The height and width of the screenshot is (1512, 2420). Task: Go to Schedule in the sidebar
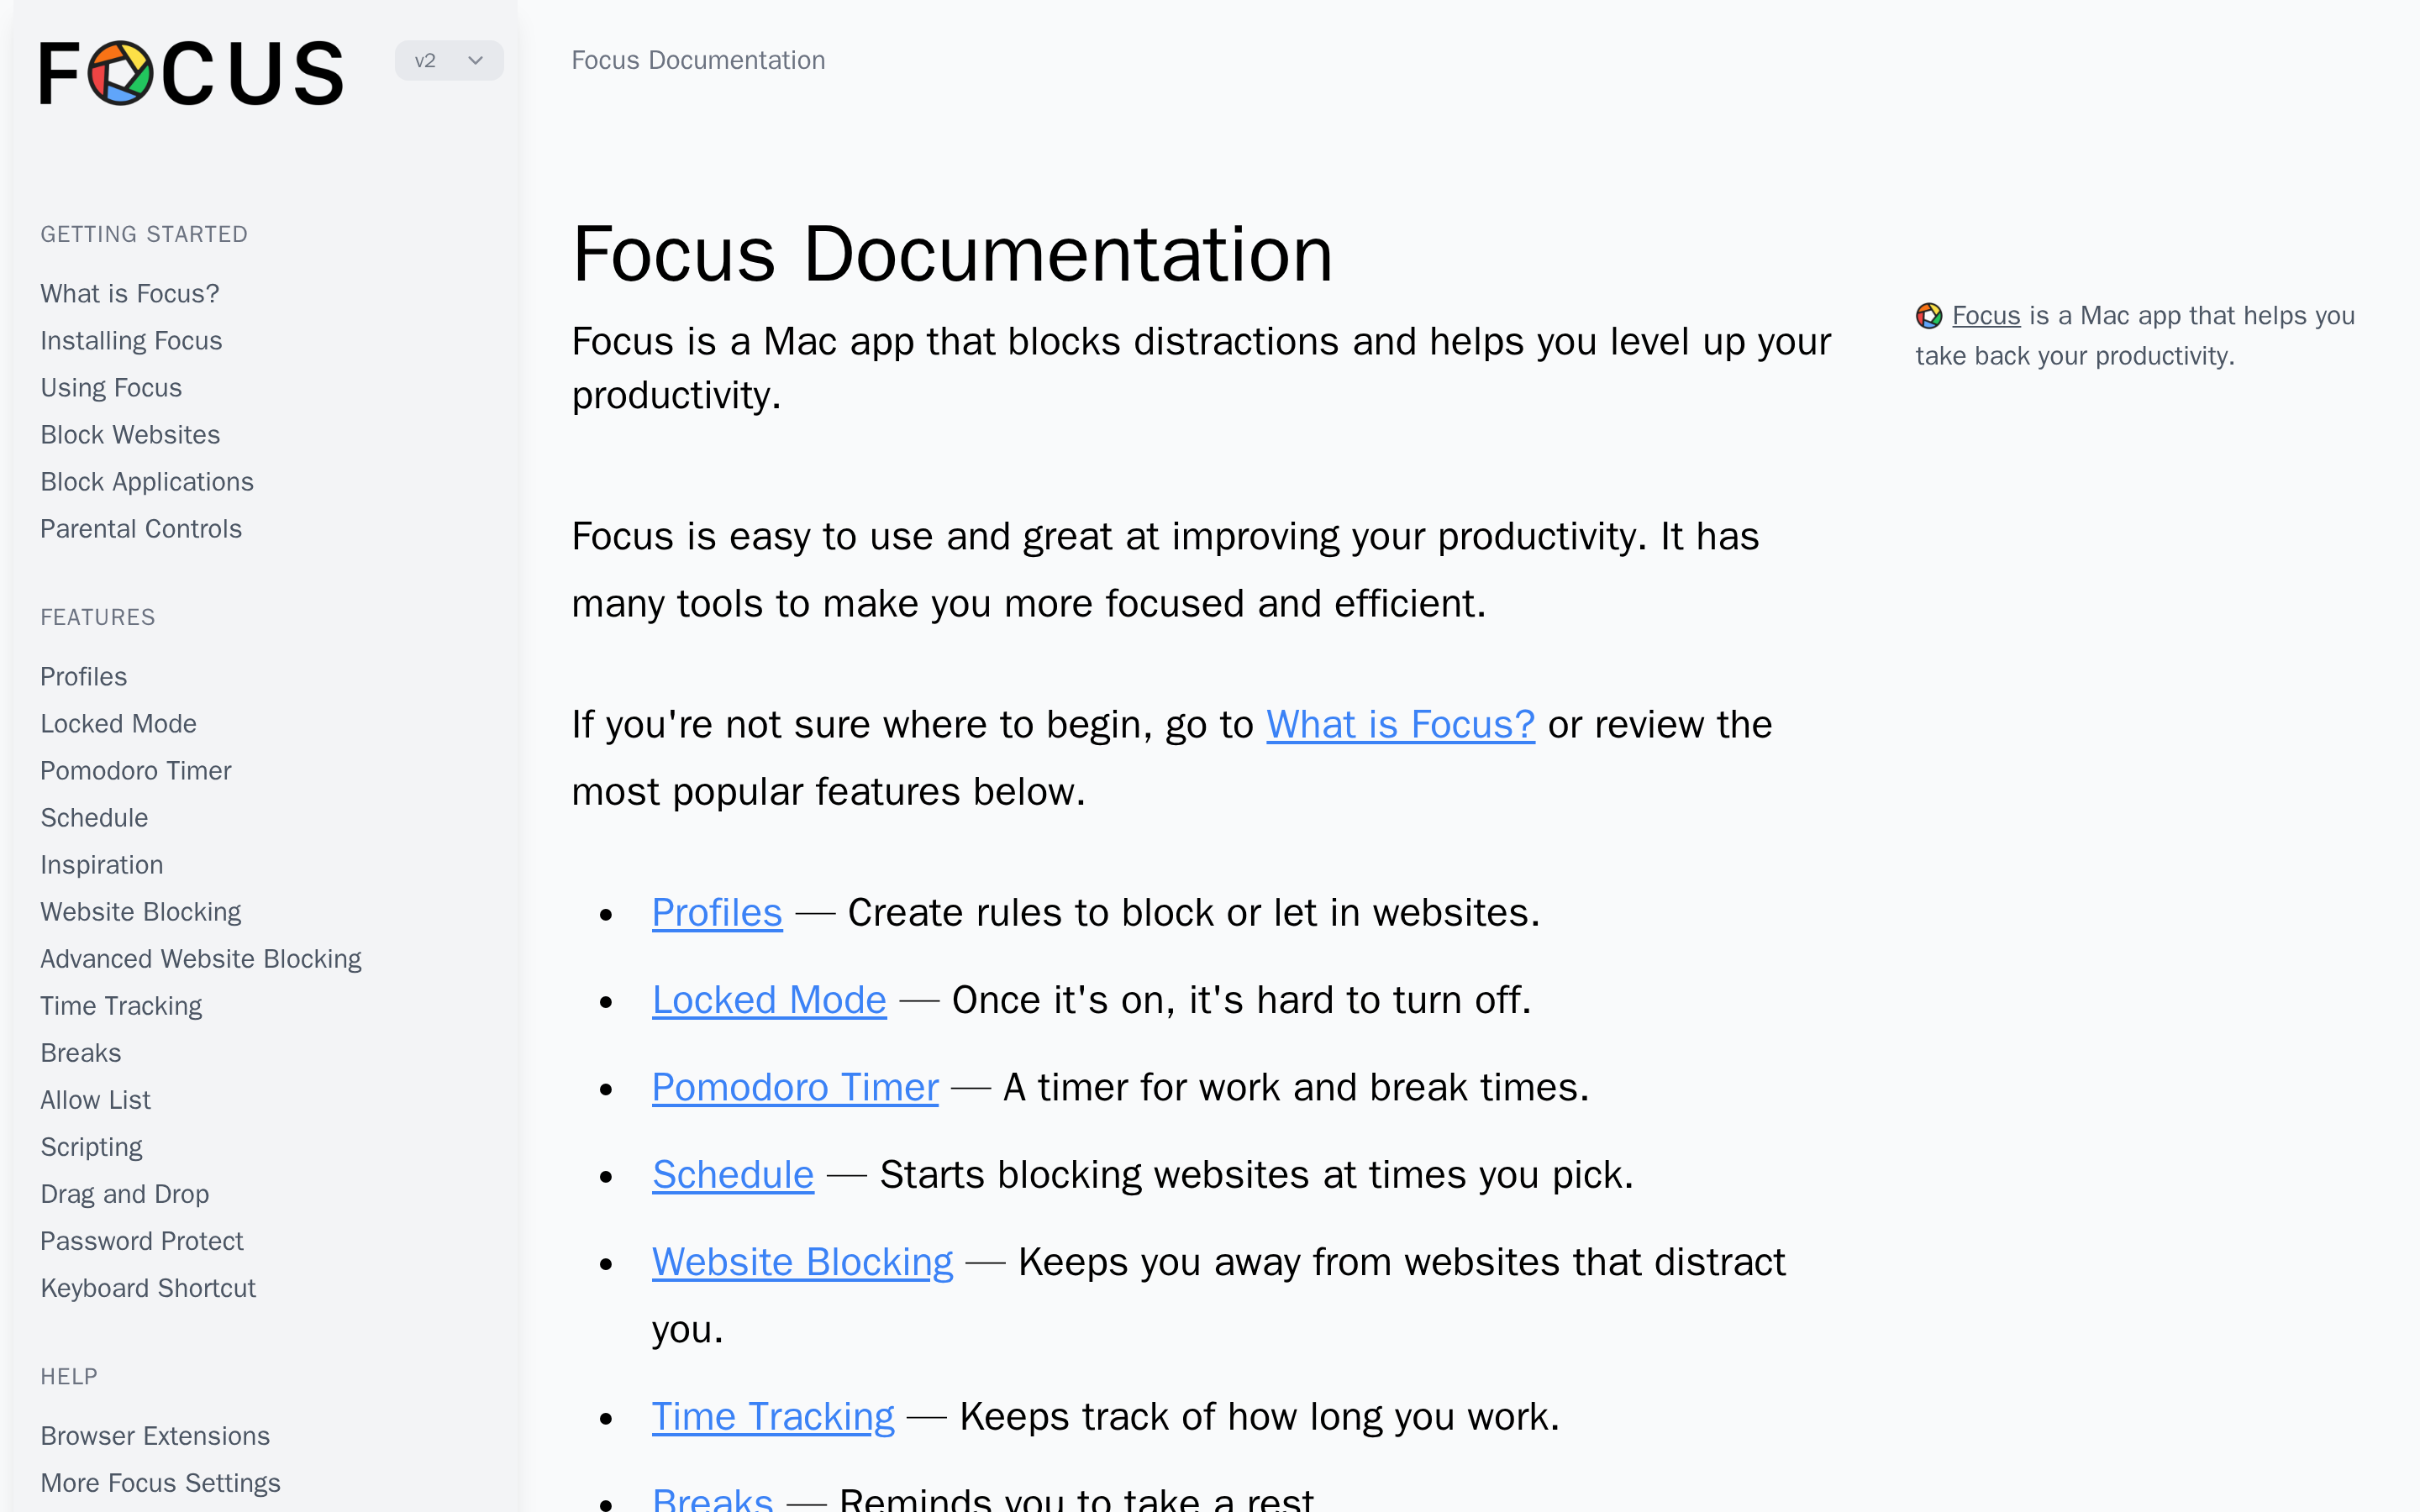point(94,817)
